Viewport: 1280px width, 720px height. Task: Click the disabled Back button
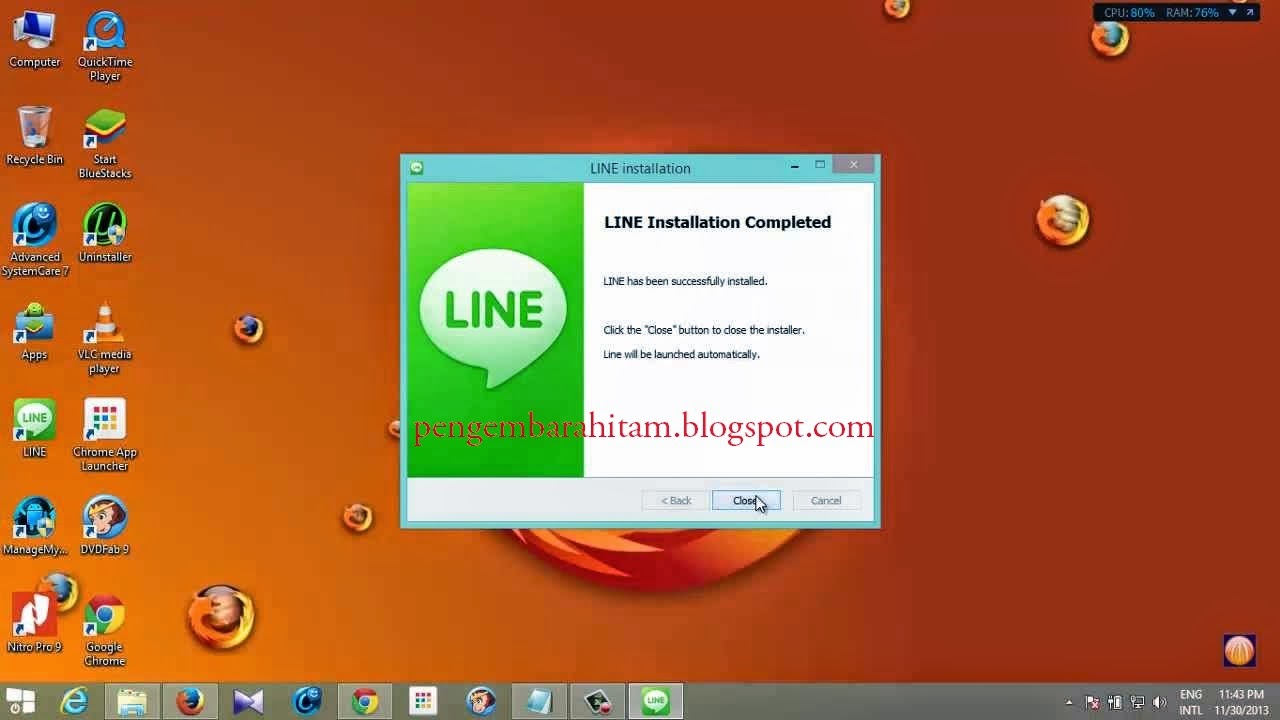676,501
